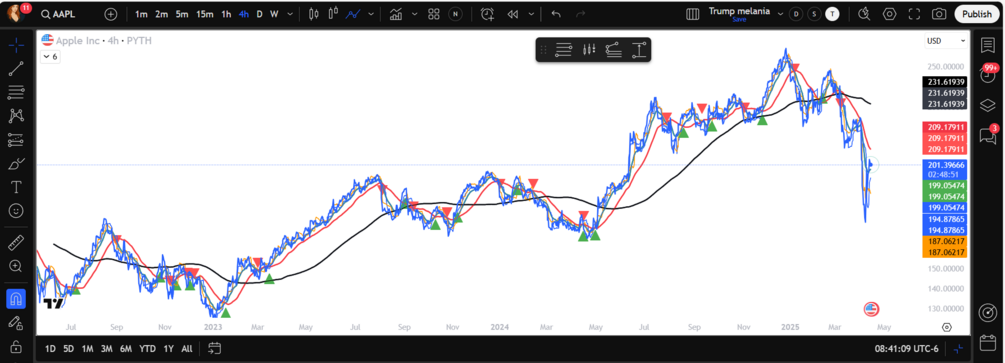The height and width of the screenshot is (363, 1005).
Task: Switch to the 15m timeframe
Action: pyautogui.click(x=204, y=14)
